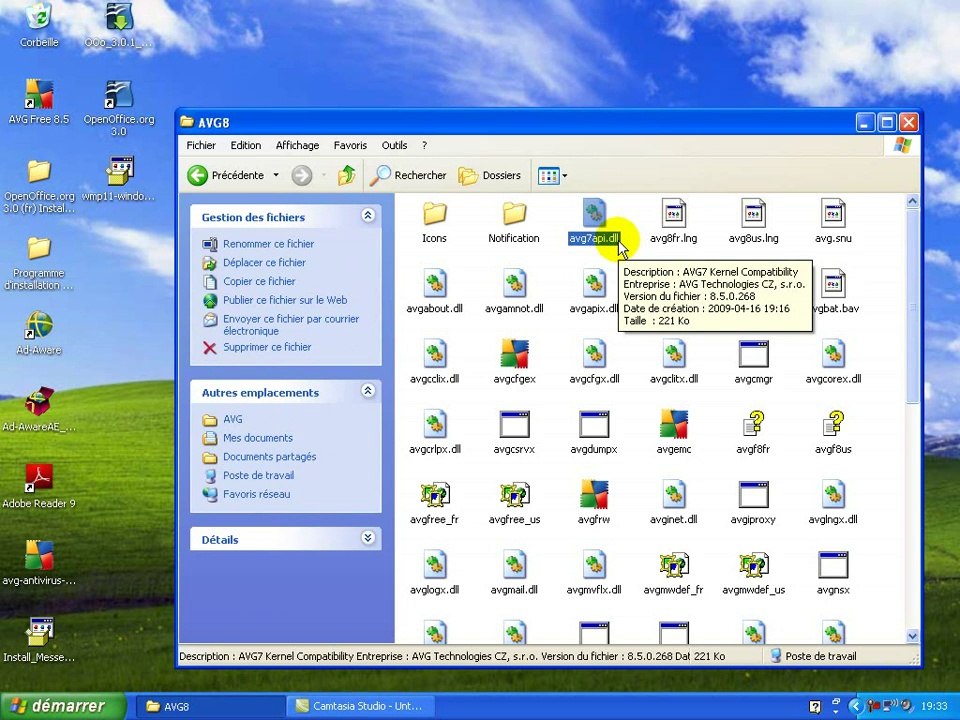Open the démarrer start menu
This screenshot has width=960, height=720.
tap(62, 706)
